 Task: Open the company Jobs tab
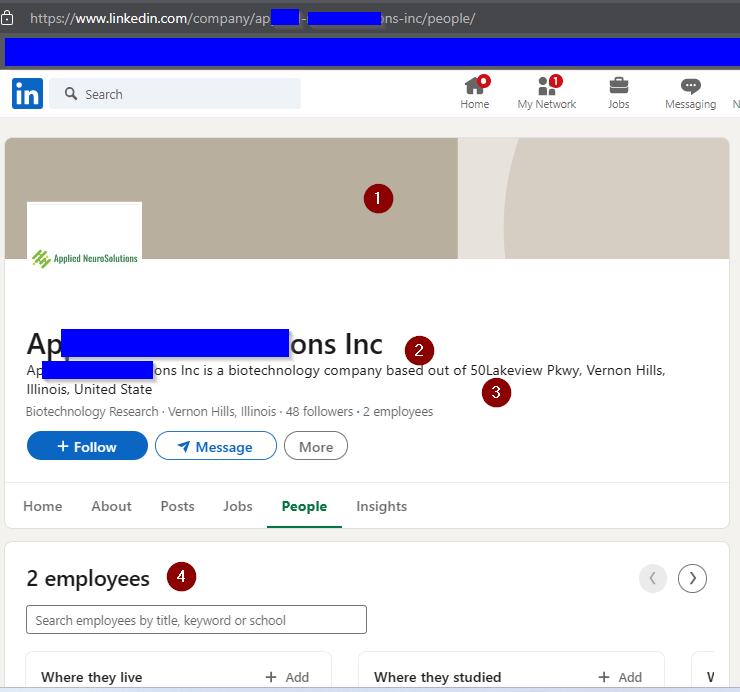point(237,506)
